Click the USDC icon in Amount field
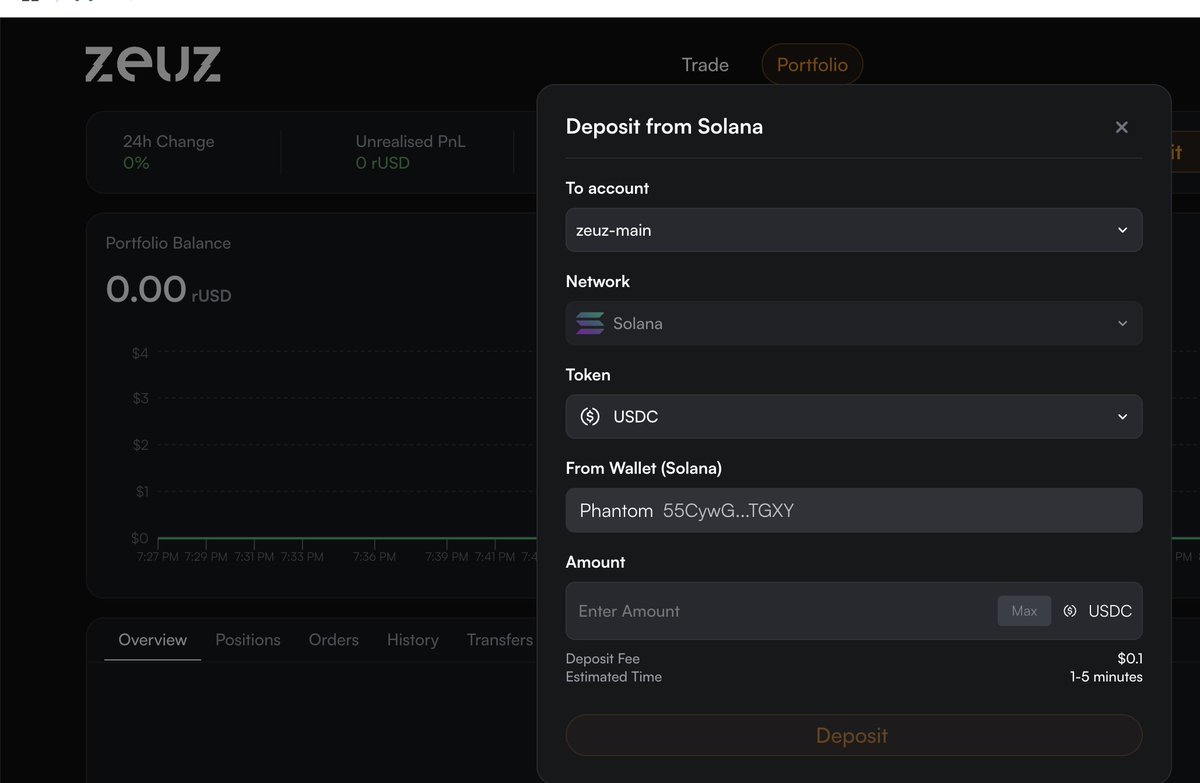This screenshot has width=1200, height=783. pyautogui.click(x=1070, y=611)
